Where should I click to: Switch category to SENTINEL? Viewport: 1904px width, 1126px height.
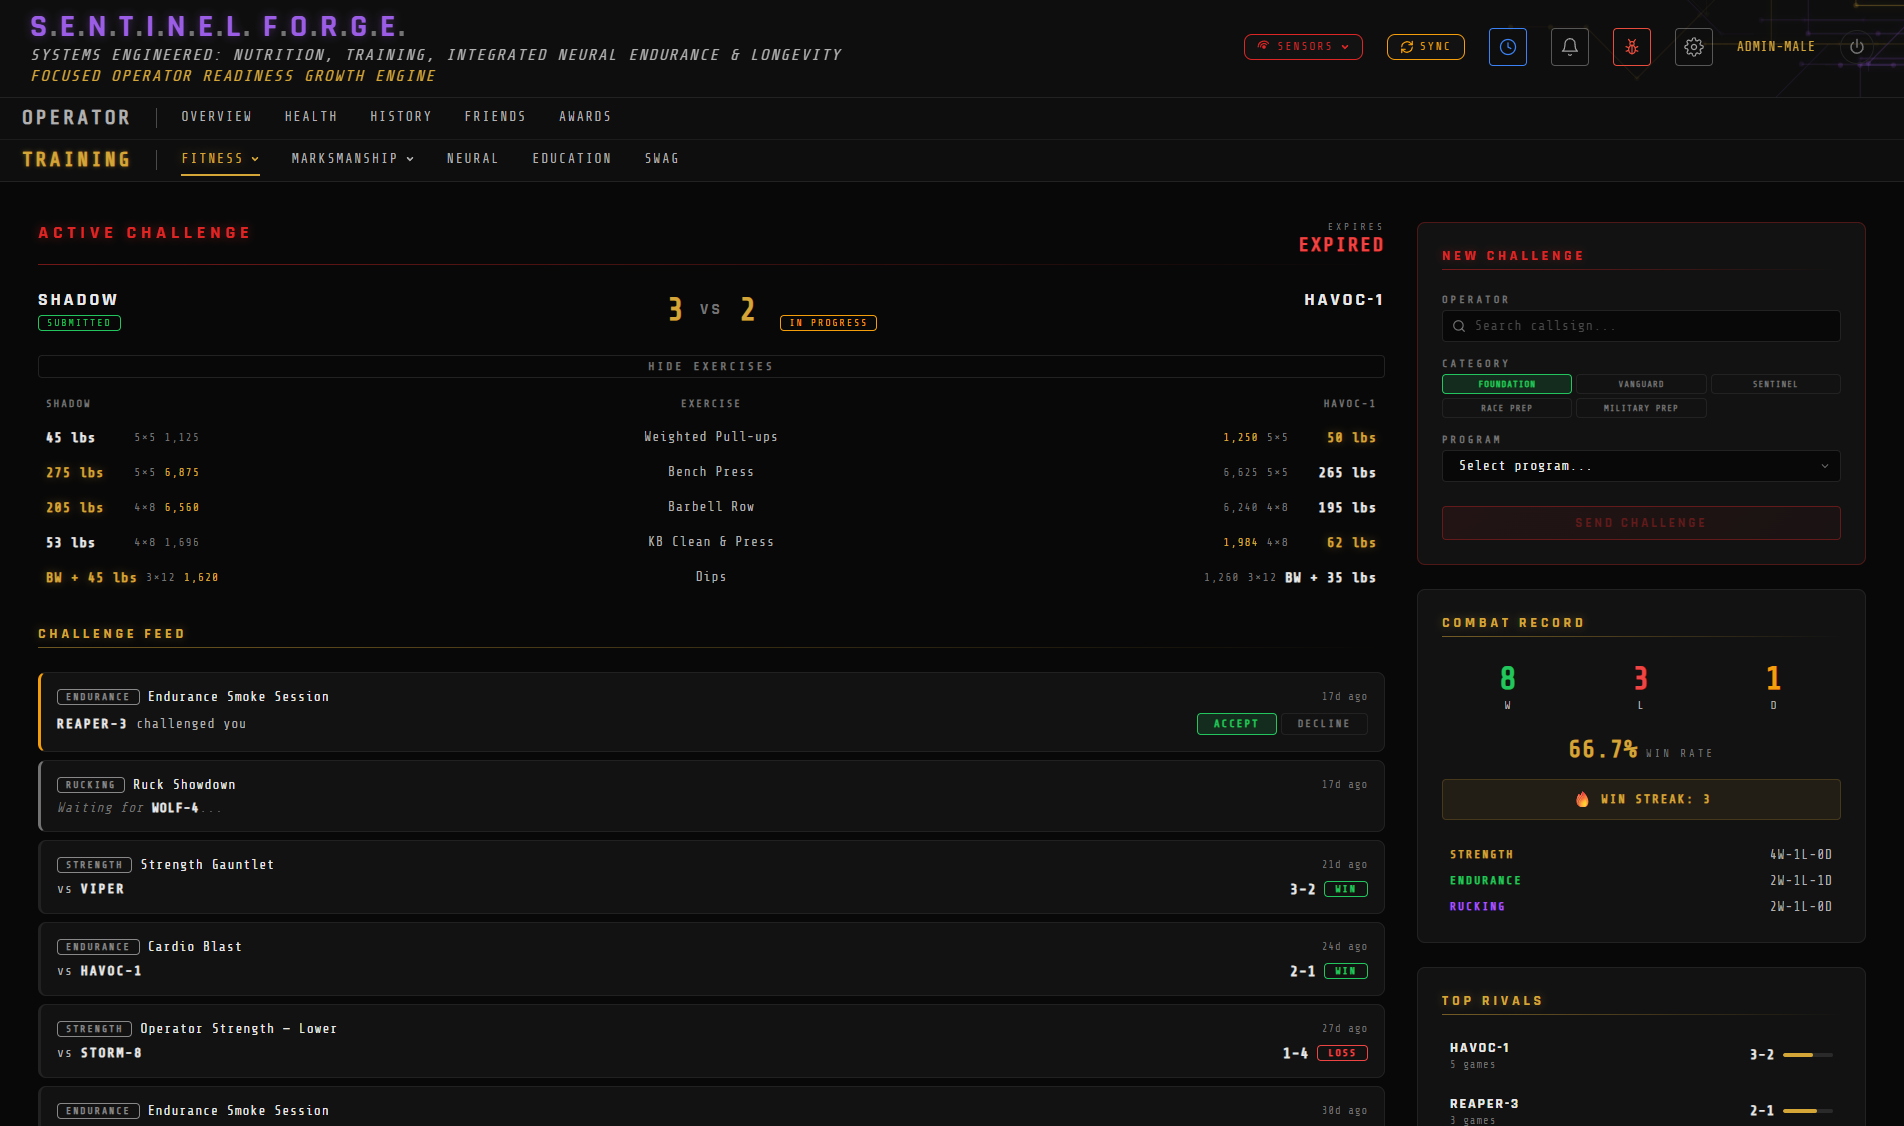click(1775, 384)
